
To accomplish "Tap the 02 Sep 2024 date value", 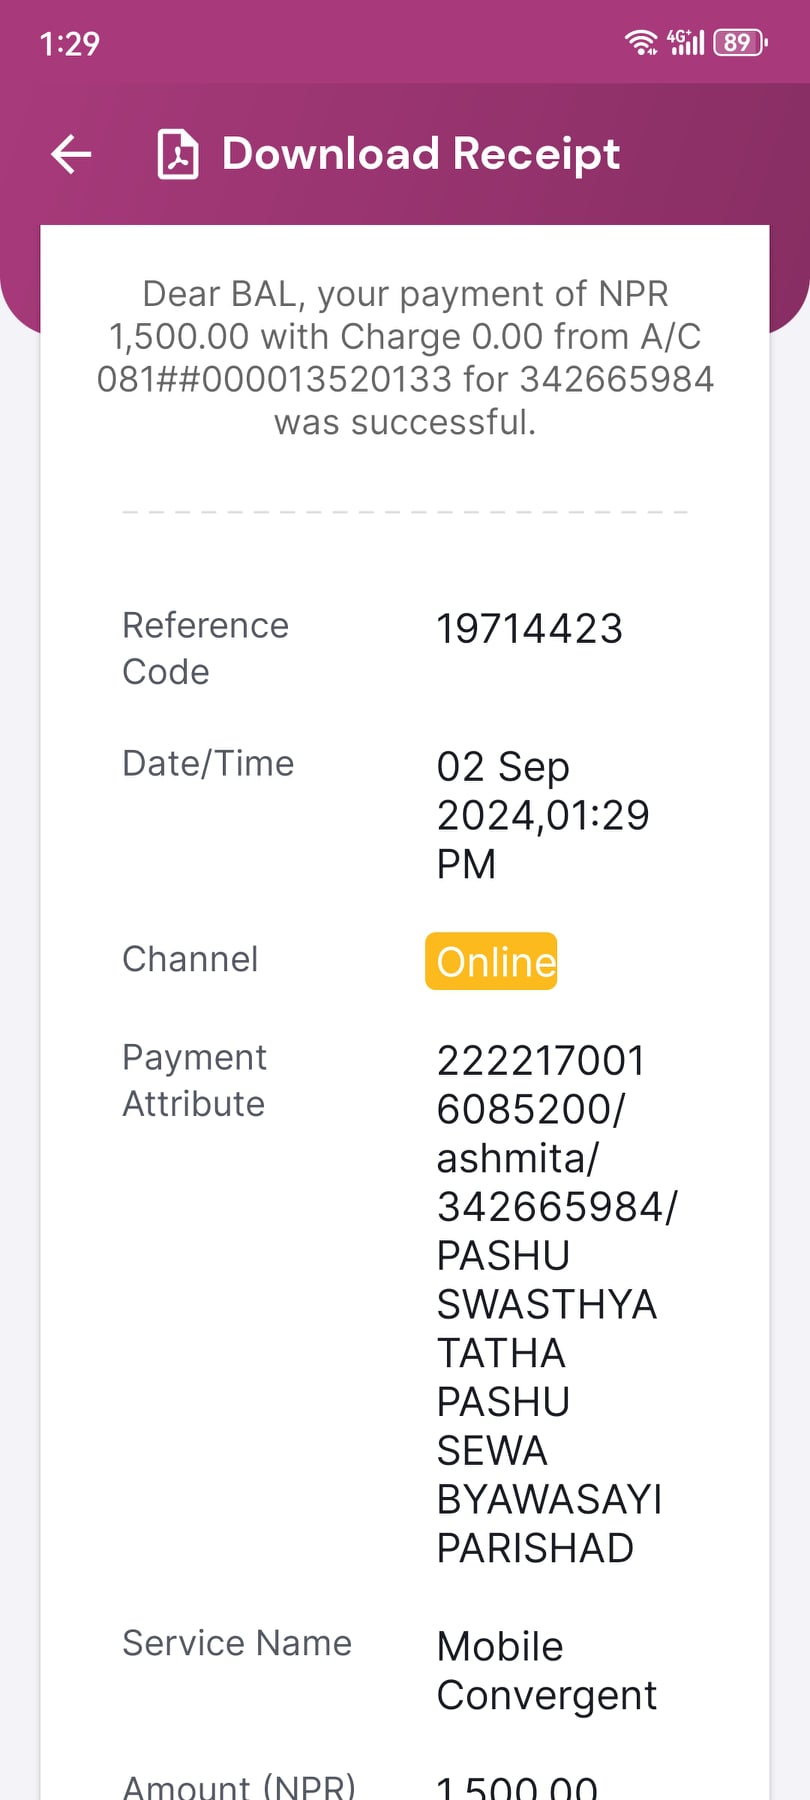I will tap(543, 815).
